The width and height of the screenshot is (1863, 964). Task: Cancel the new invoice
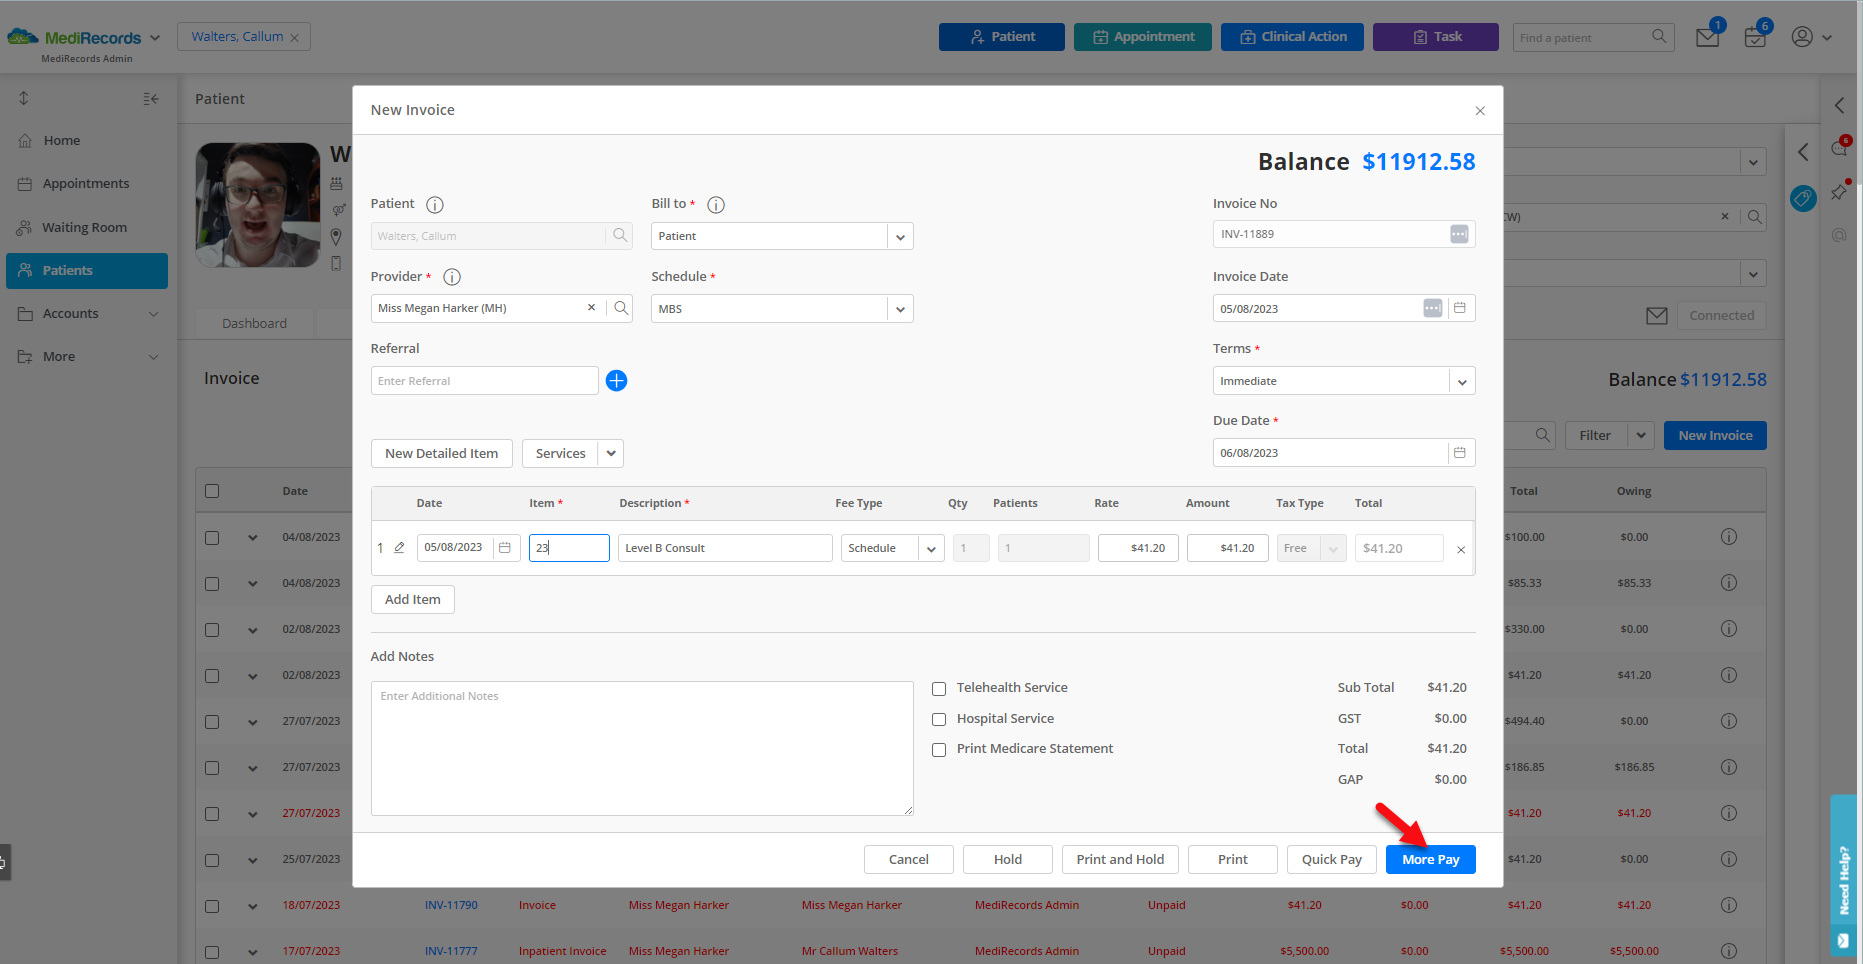(x=908, y=860)
